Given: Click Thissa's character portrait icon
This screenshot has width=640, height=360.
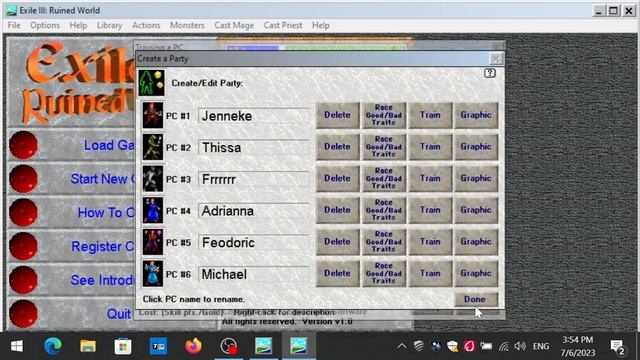Looking at the screenshot, I should tap(153, 147).
